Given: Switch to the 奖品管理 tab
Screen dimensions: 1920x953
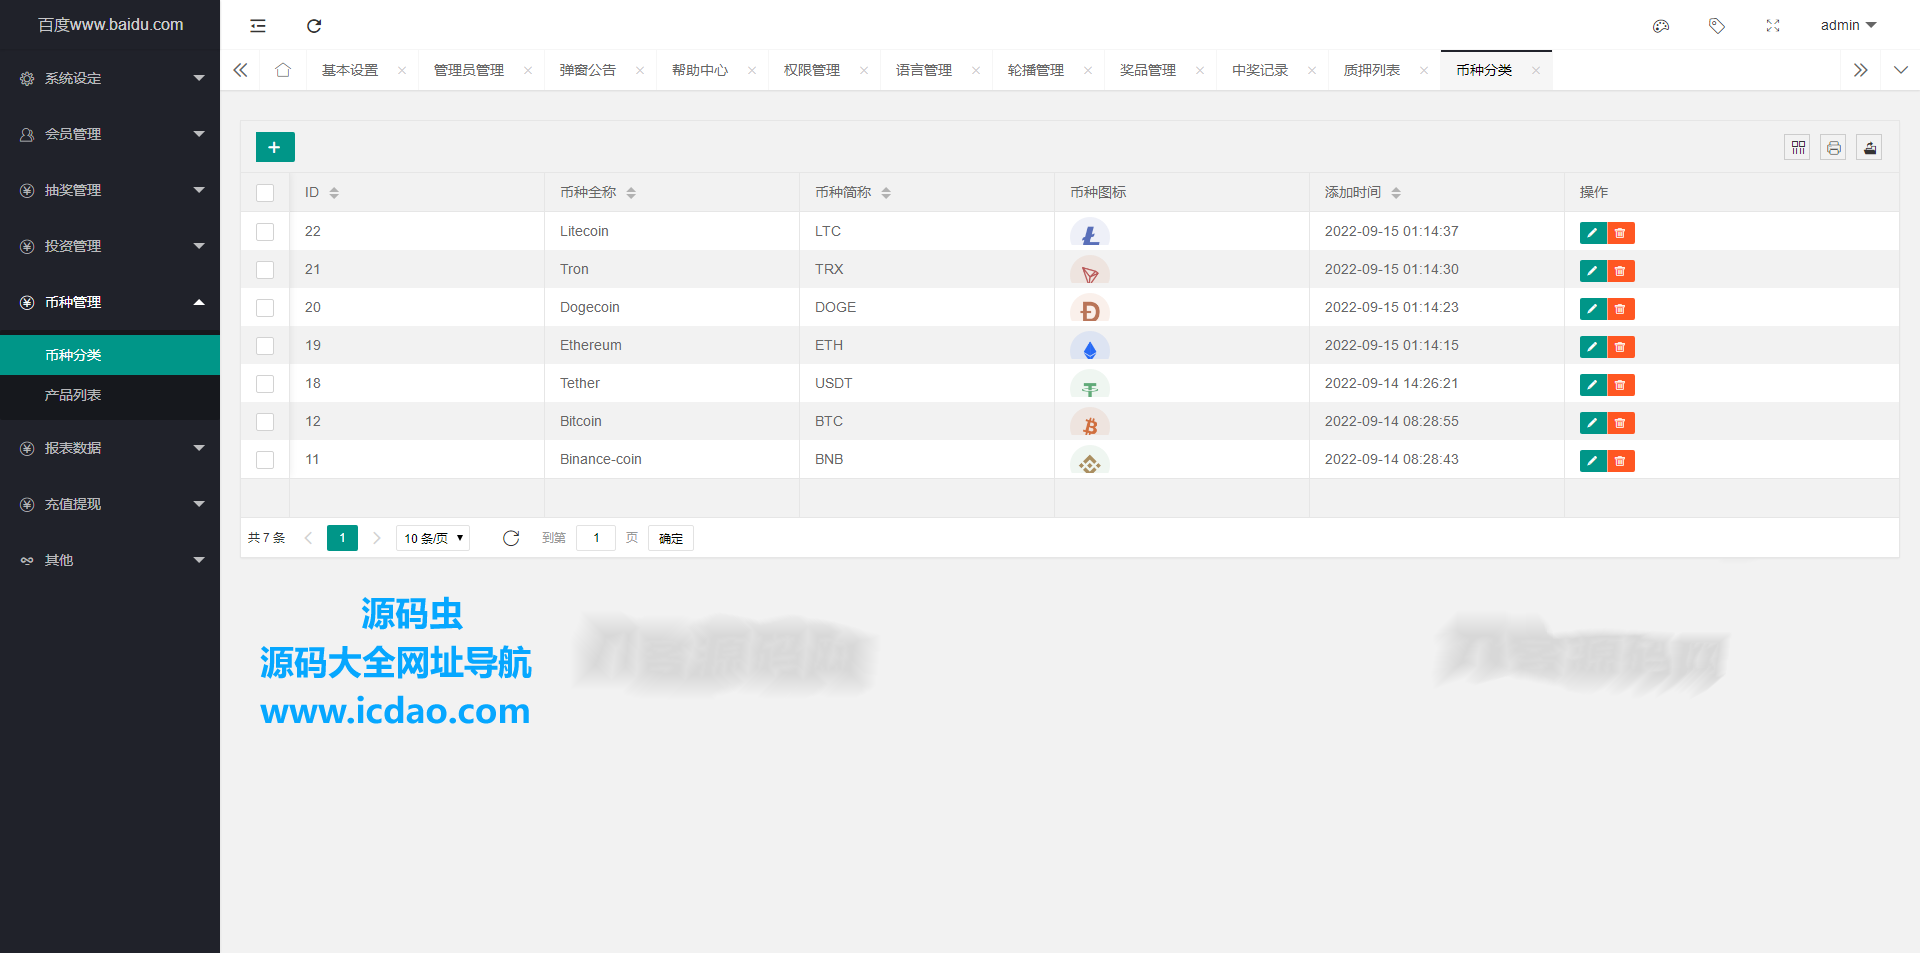Looking at the screenshot, I should pyautogui.click(x=1148, y=70).
